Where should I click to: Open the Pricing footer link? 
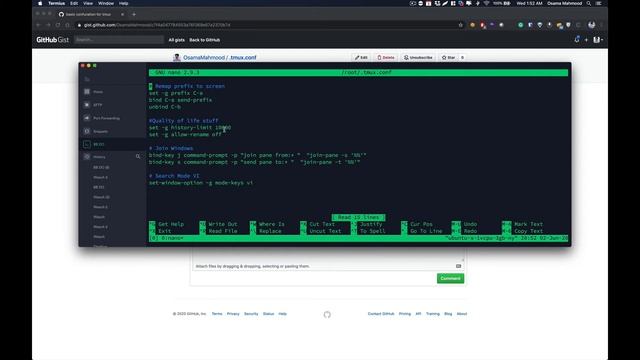[404, 314]
